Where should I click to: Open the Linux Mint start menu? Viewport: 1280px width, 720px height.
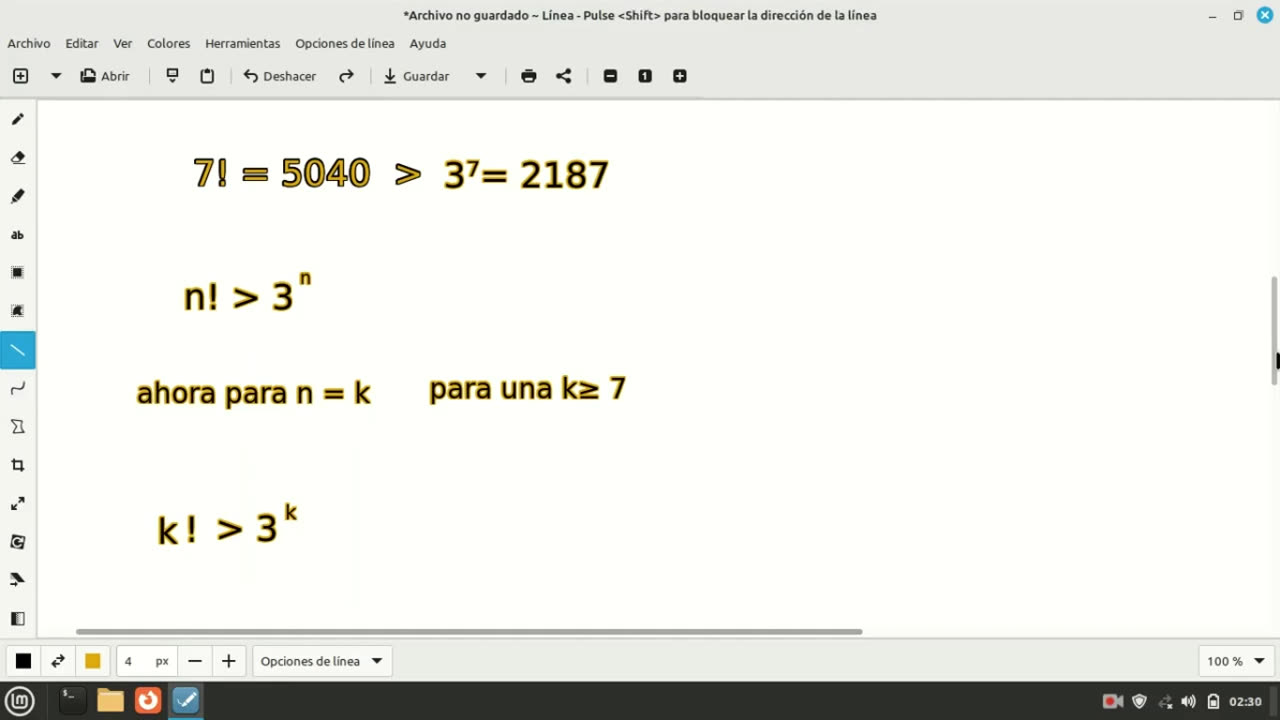[x=20, y=701]
